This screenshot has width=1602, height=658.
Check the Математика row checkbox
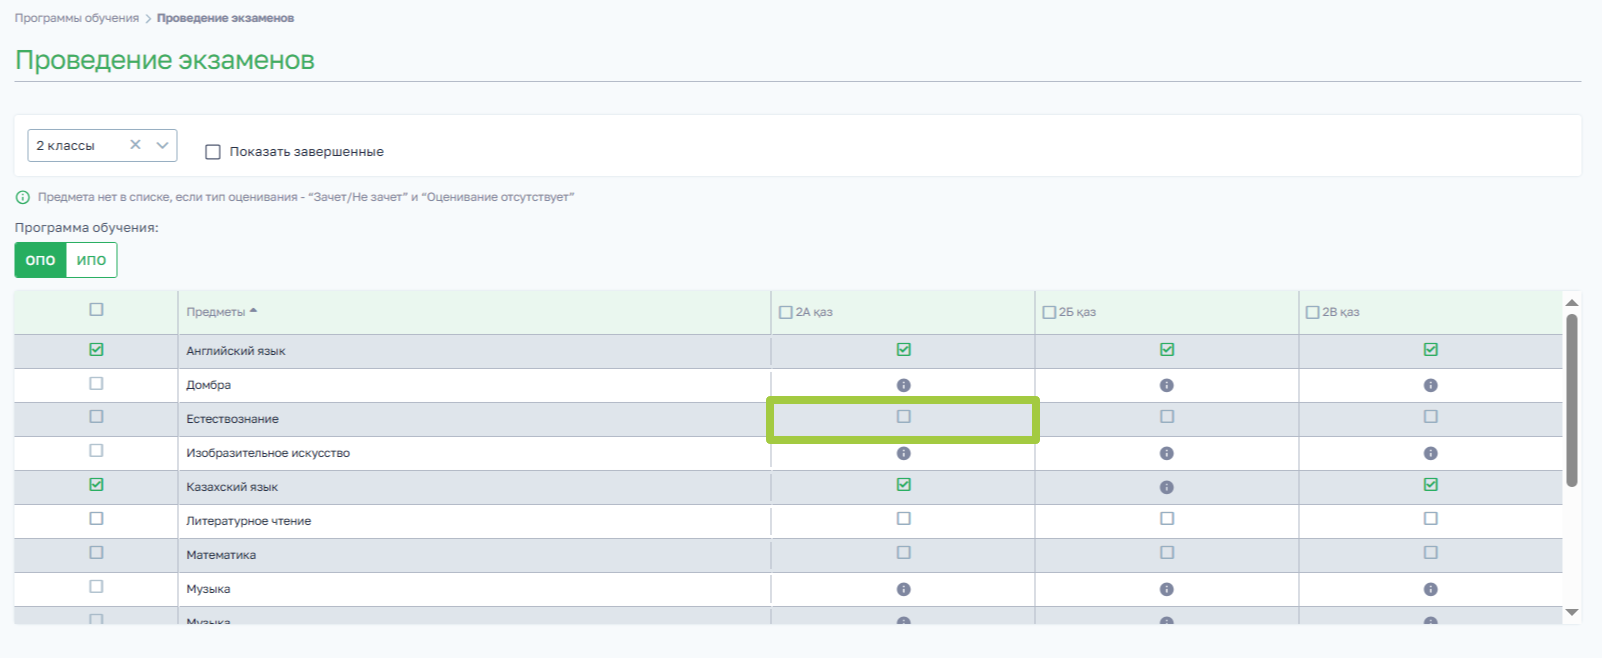[96, 552]
